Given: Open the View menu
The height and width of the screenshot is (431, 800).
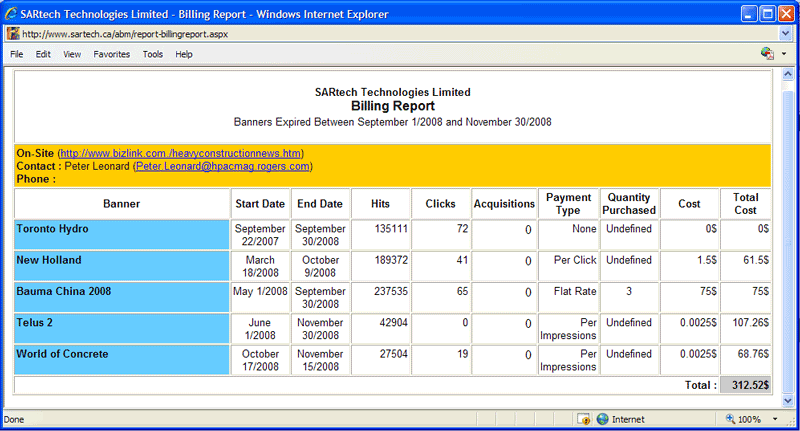Looking at the screenshot, I should pos(72,54).
